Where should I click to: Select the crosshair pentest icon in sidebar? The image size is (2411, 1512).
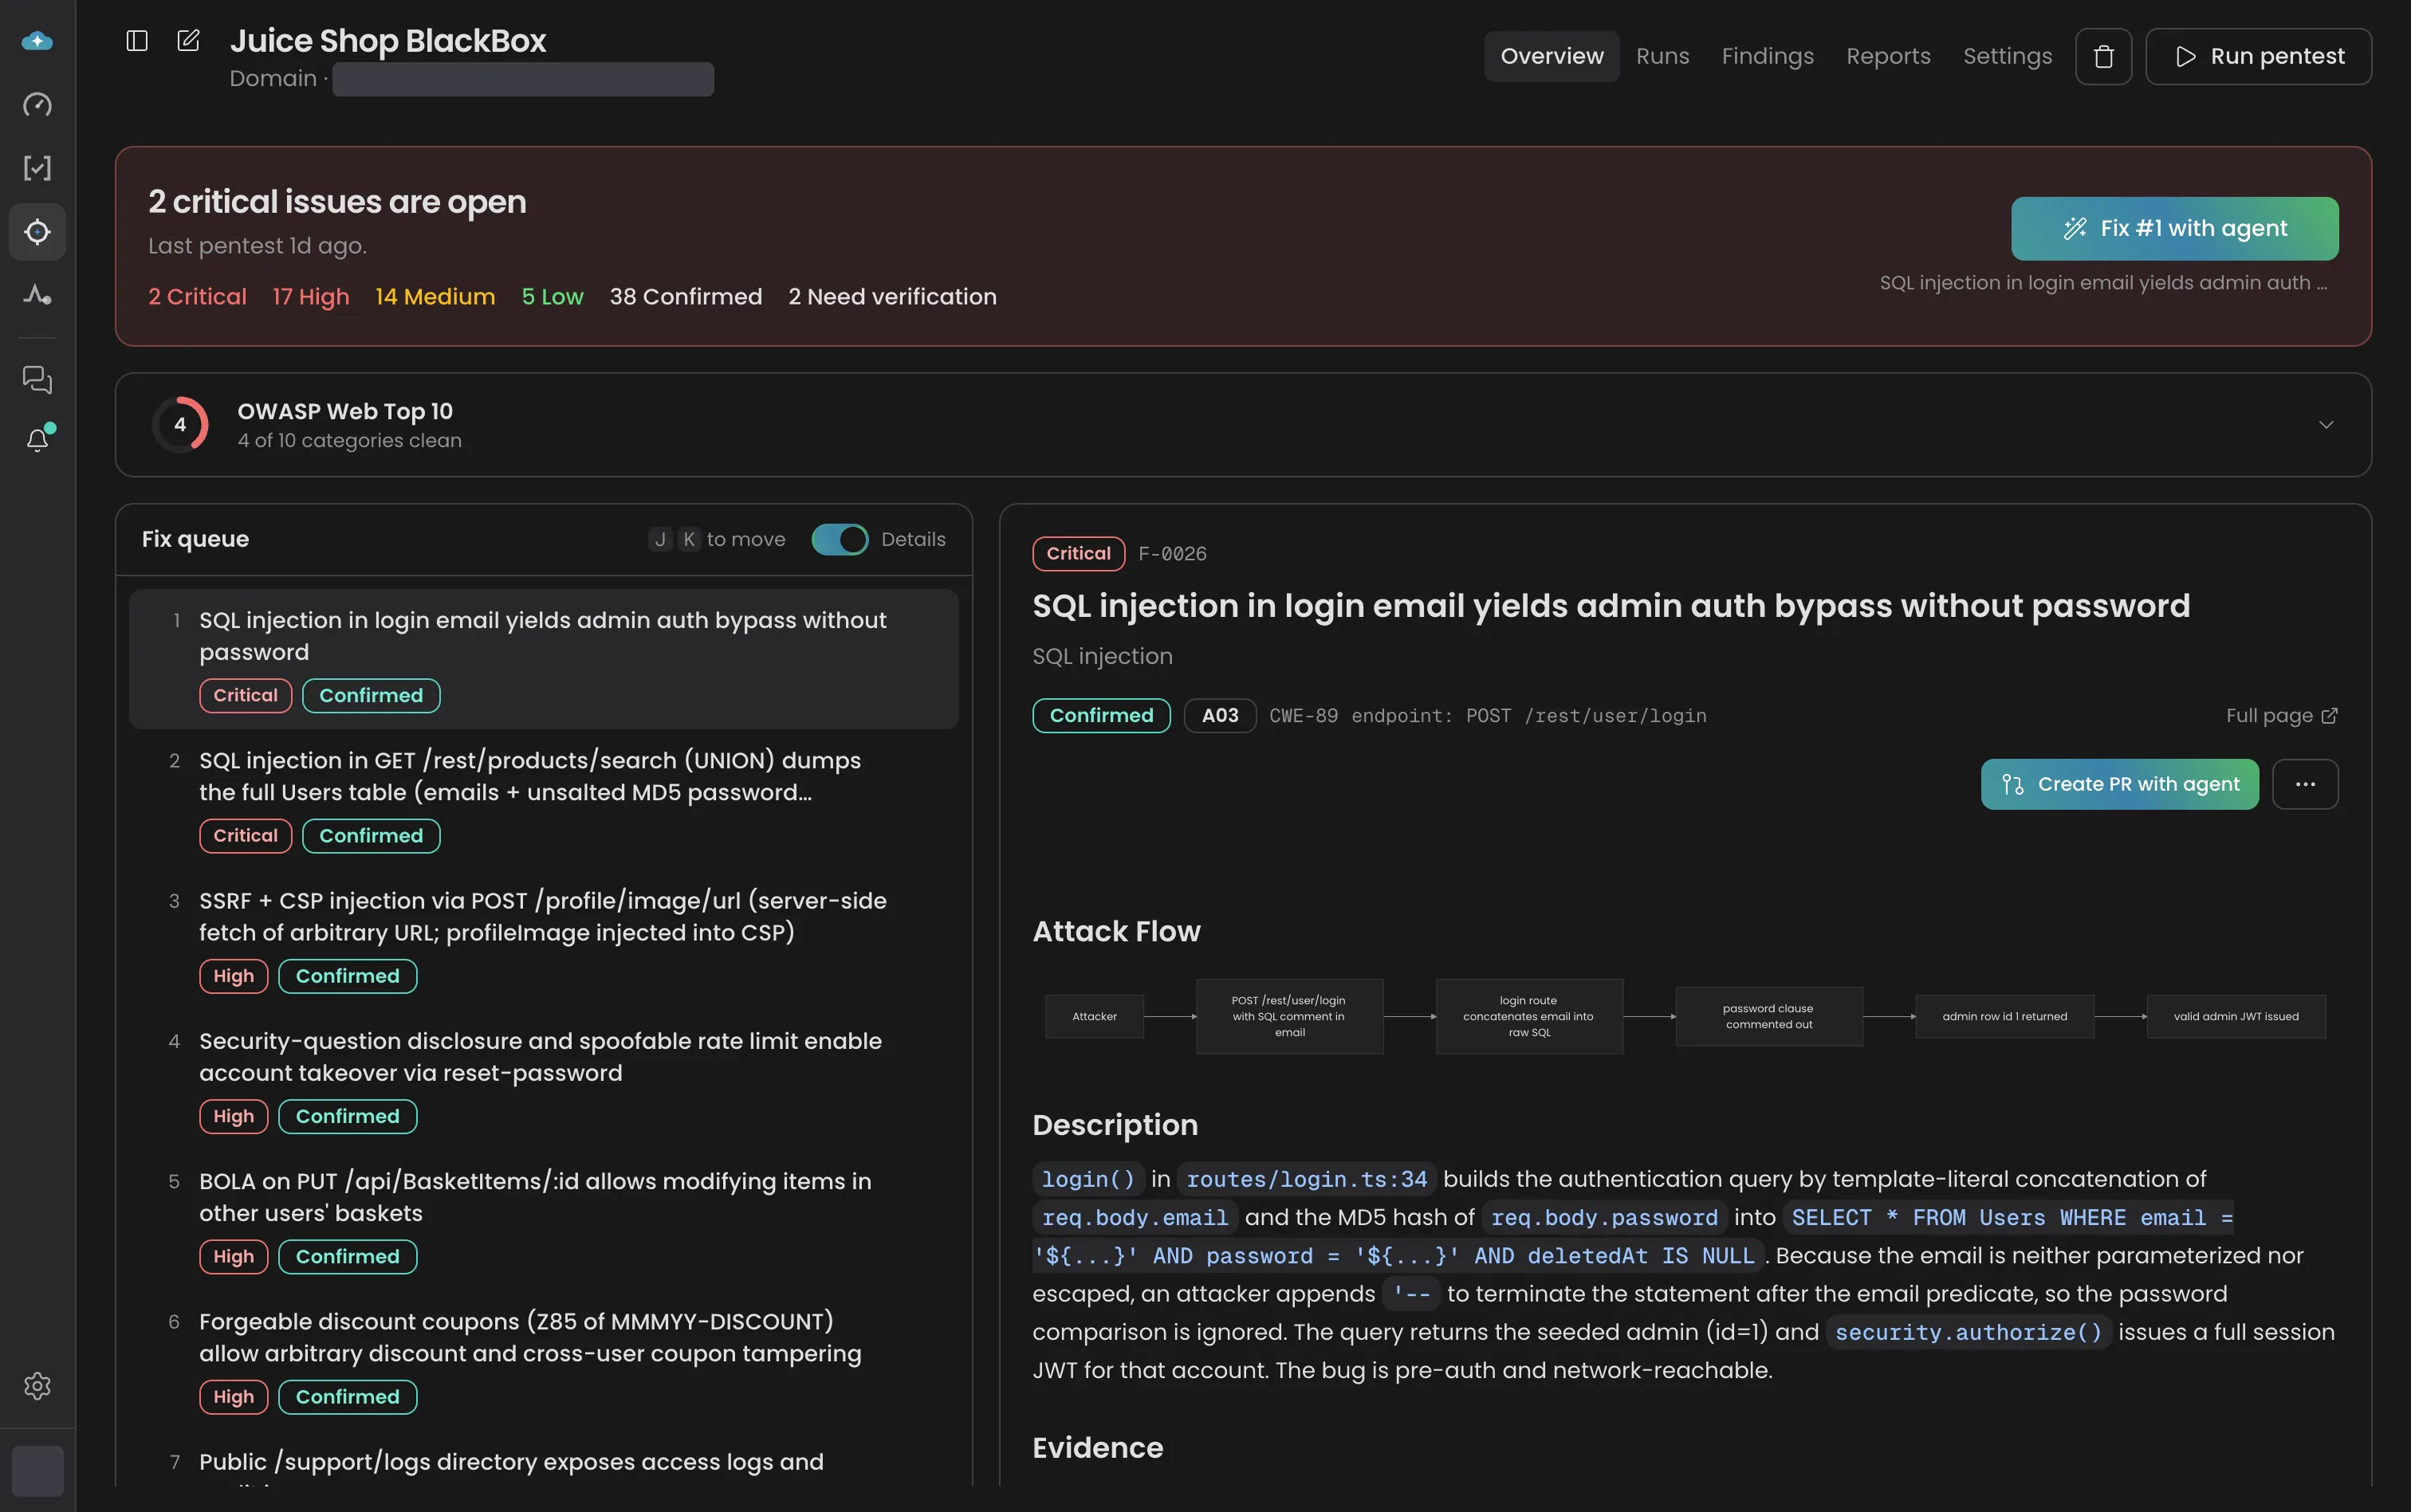click(x=37, y=232)
